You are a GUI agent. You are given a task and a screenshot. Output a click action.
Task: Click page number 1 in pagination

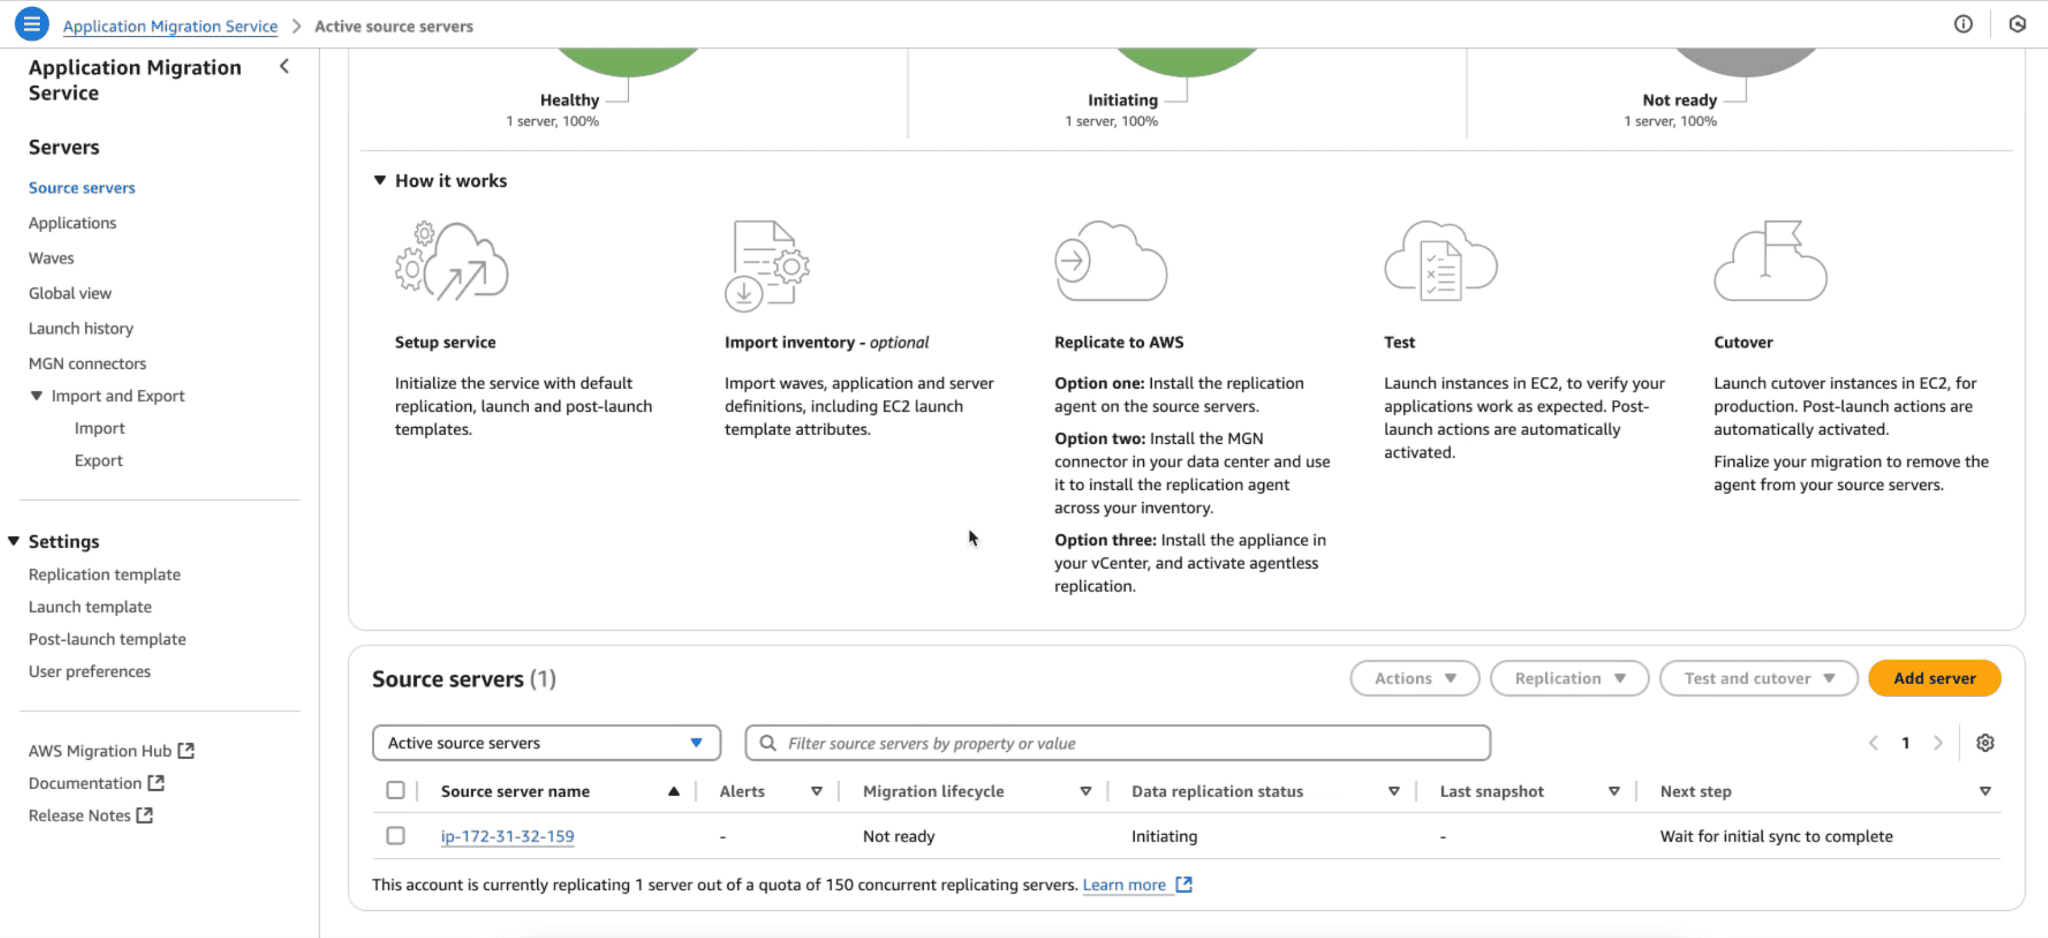click(1905, 743)
